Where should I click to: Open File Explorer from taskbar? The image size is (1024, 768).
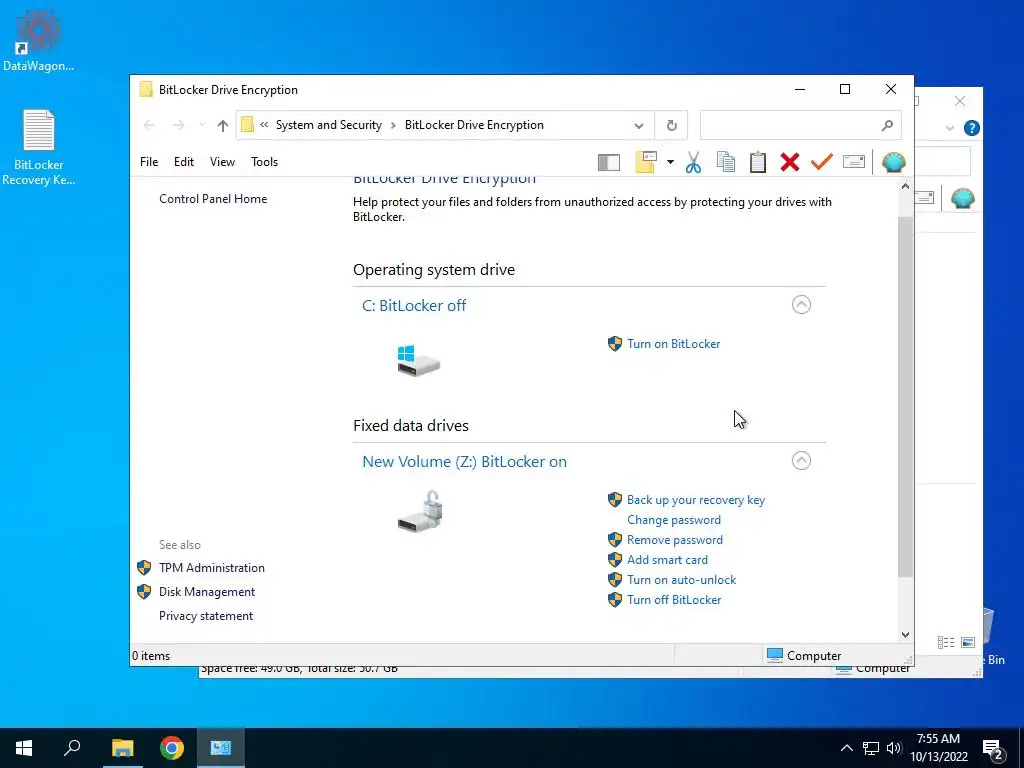pyautogui.click(x=122, y=748)
